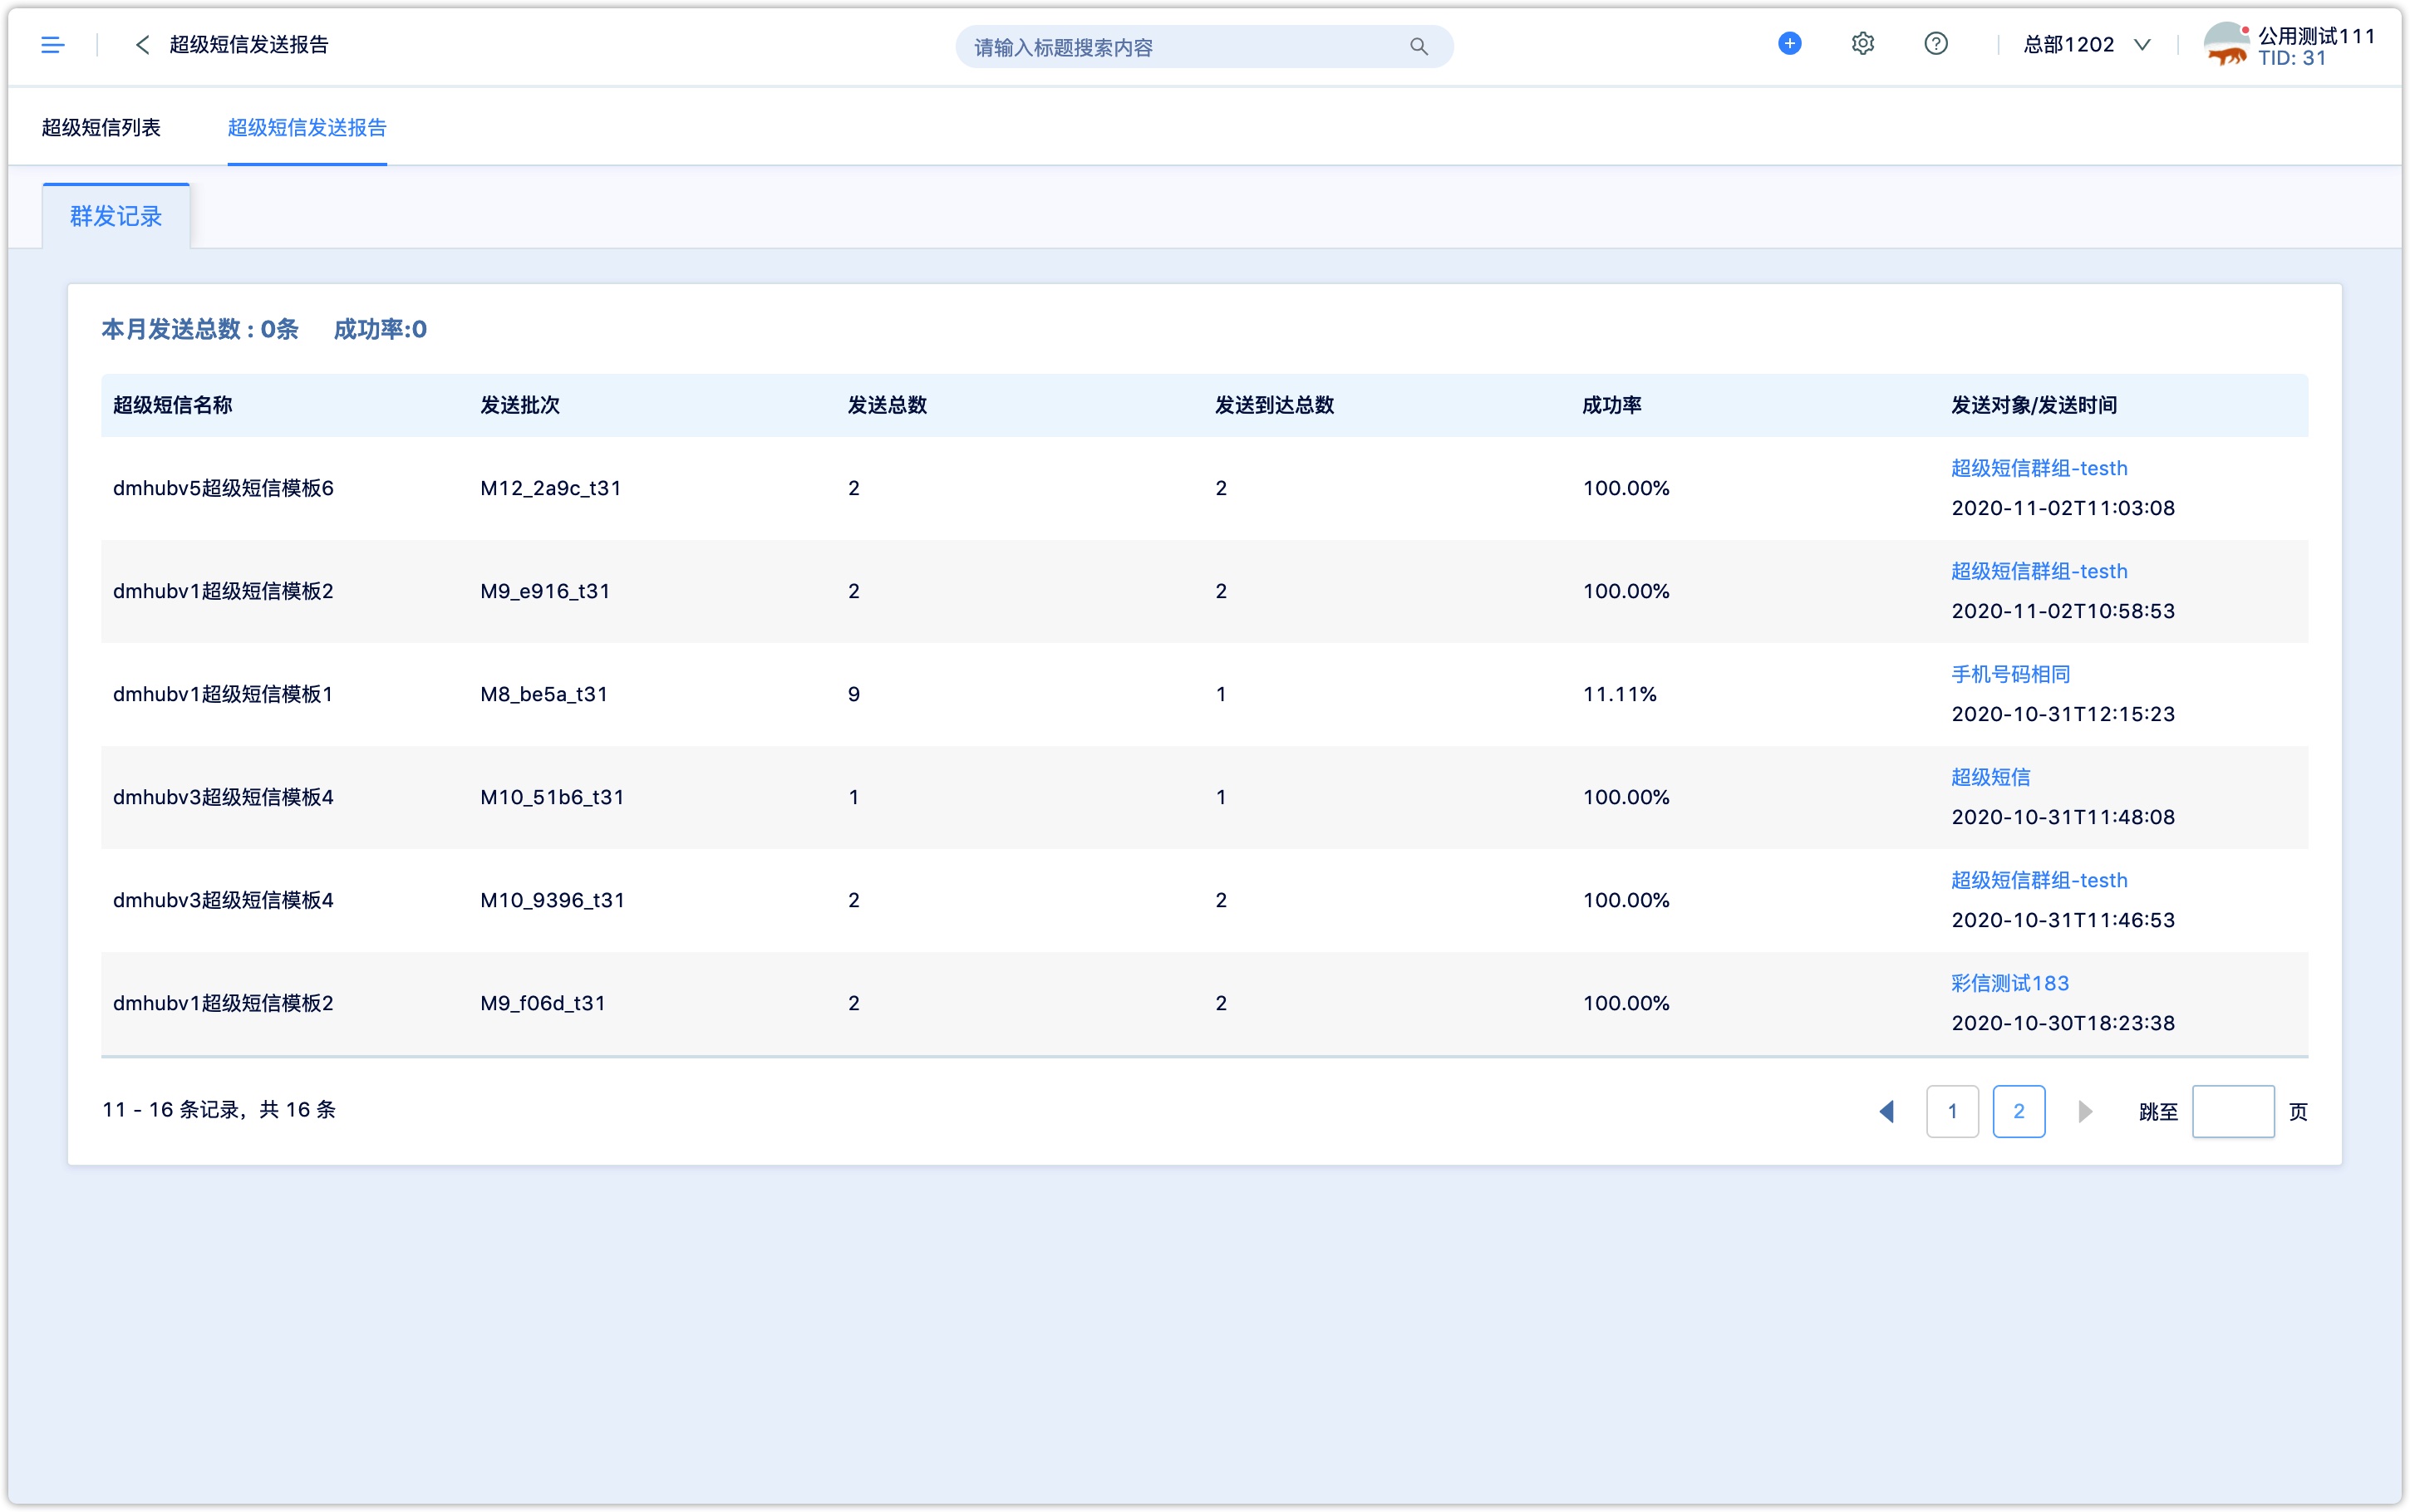Click the back arrow beside 超级短信发送报告
The image size is (2410, 1512).
[142, 45]
